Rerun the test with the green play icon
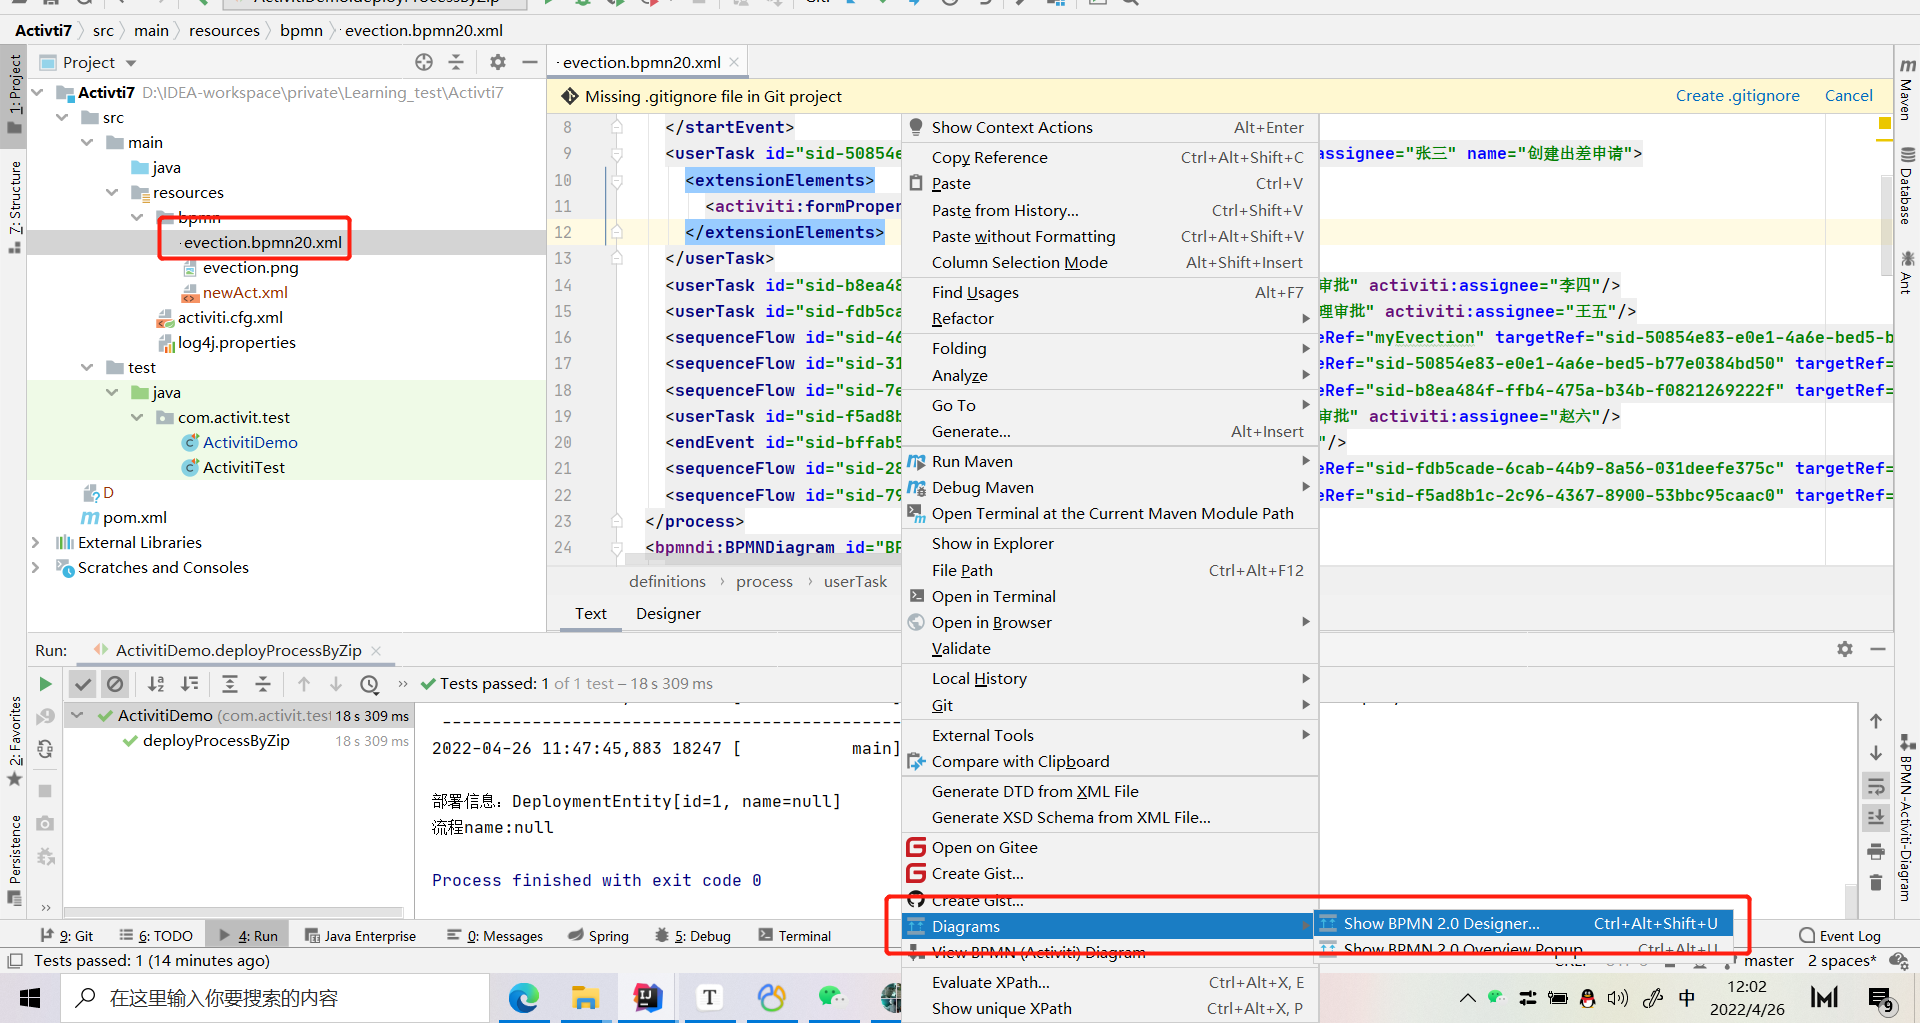The width and height of the screenshot is (1920, 1023). [x=45, y=684]
